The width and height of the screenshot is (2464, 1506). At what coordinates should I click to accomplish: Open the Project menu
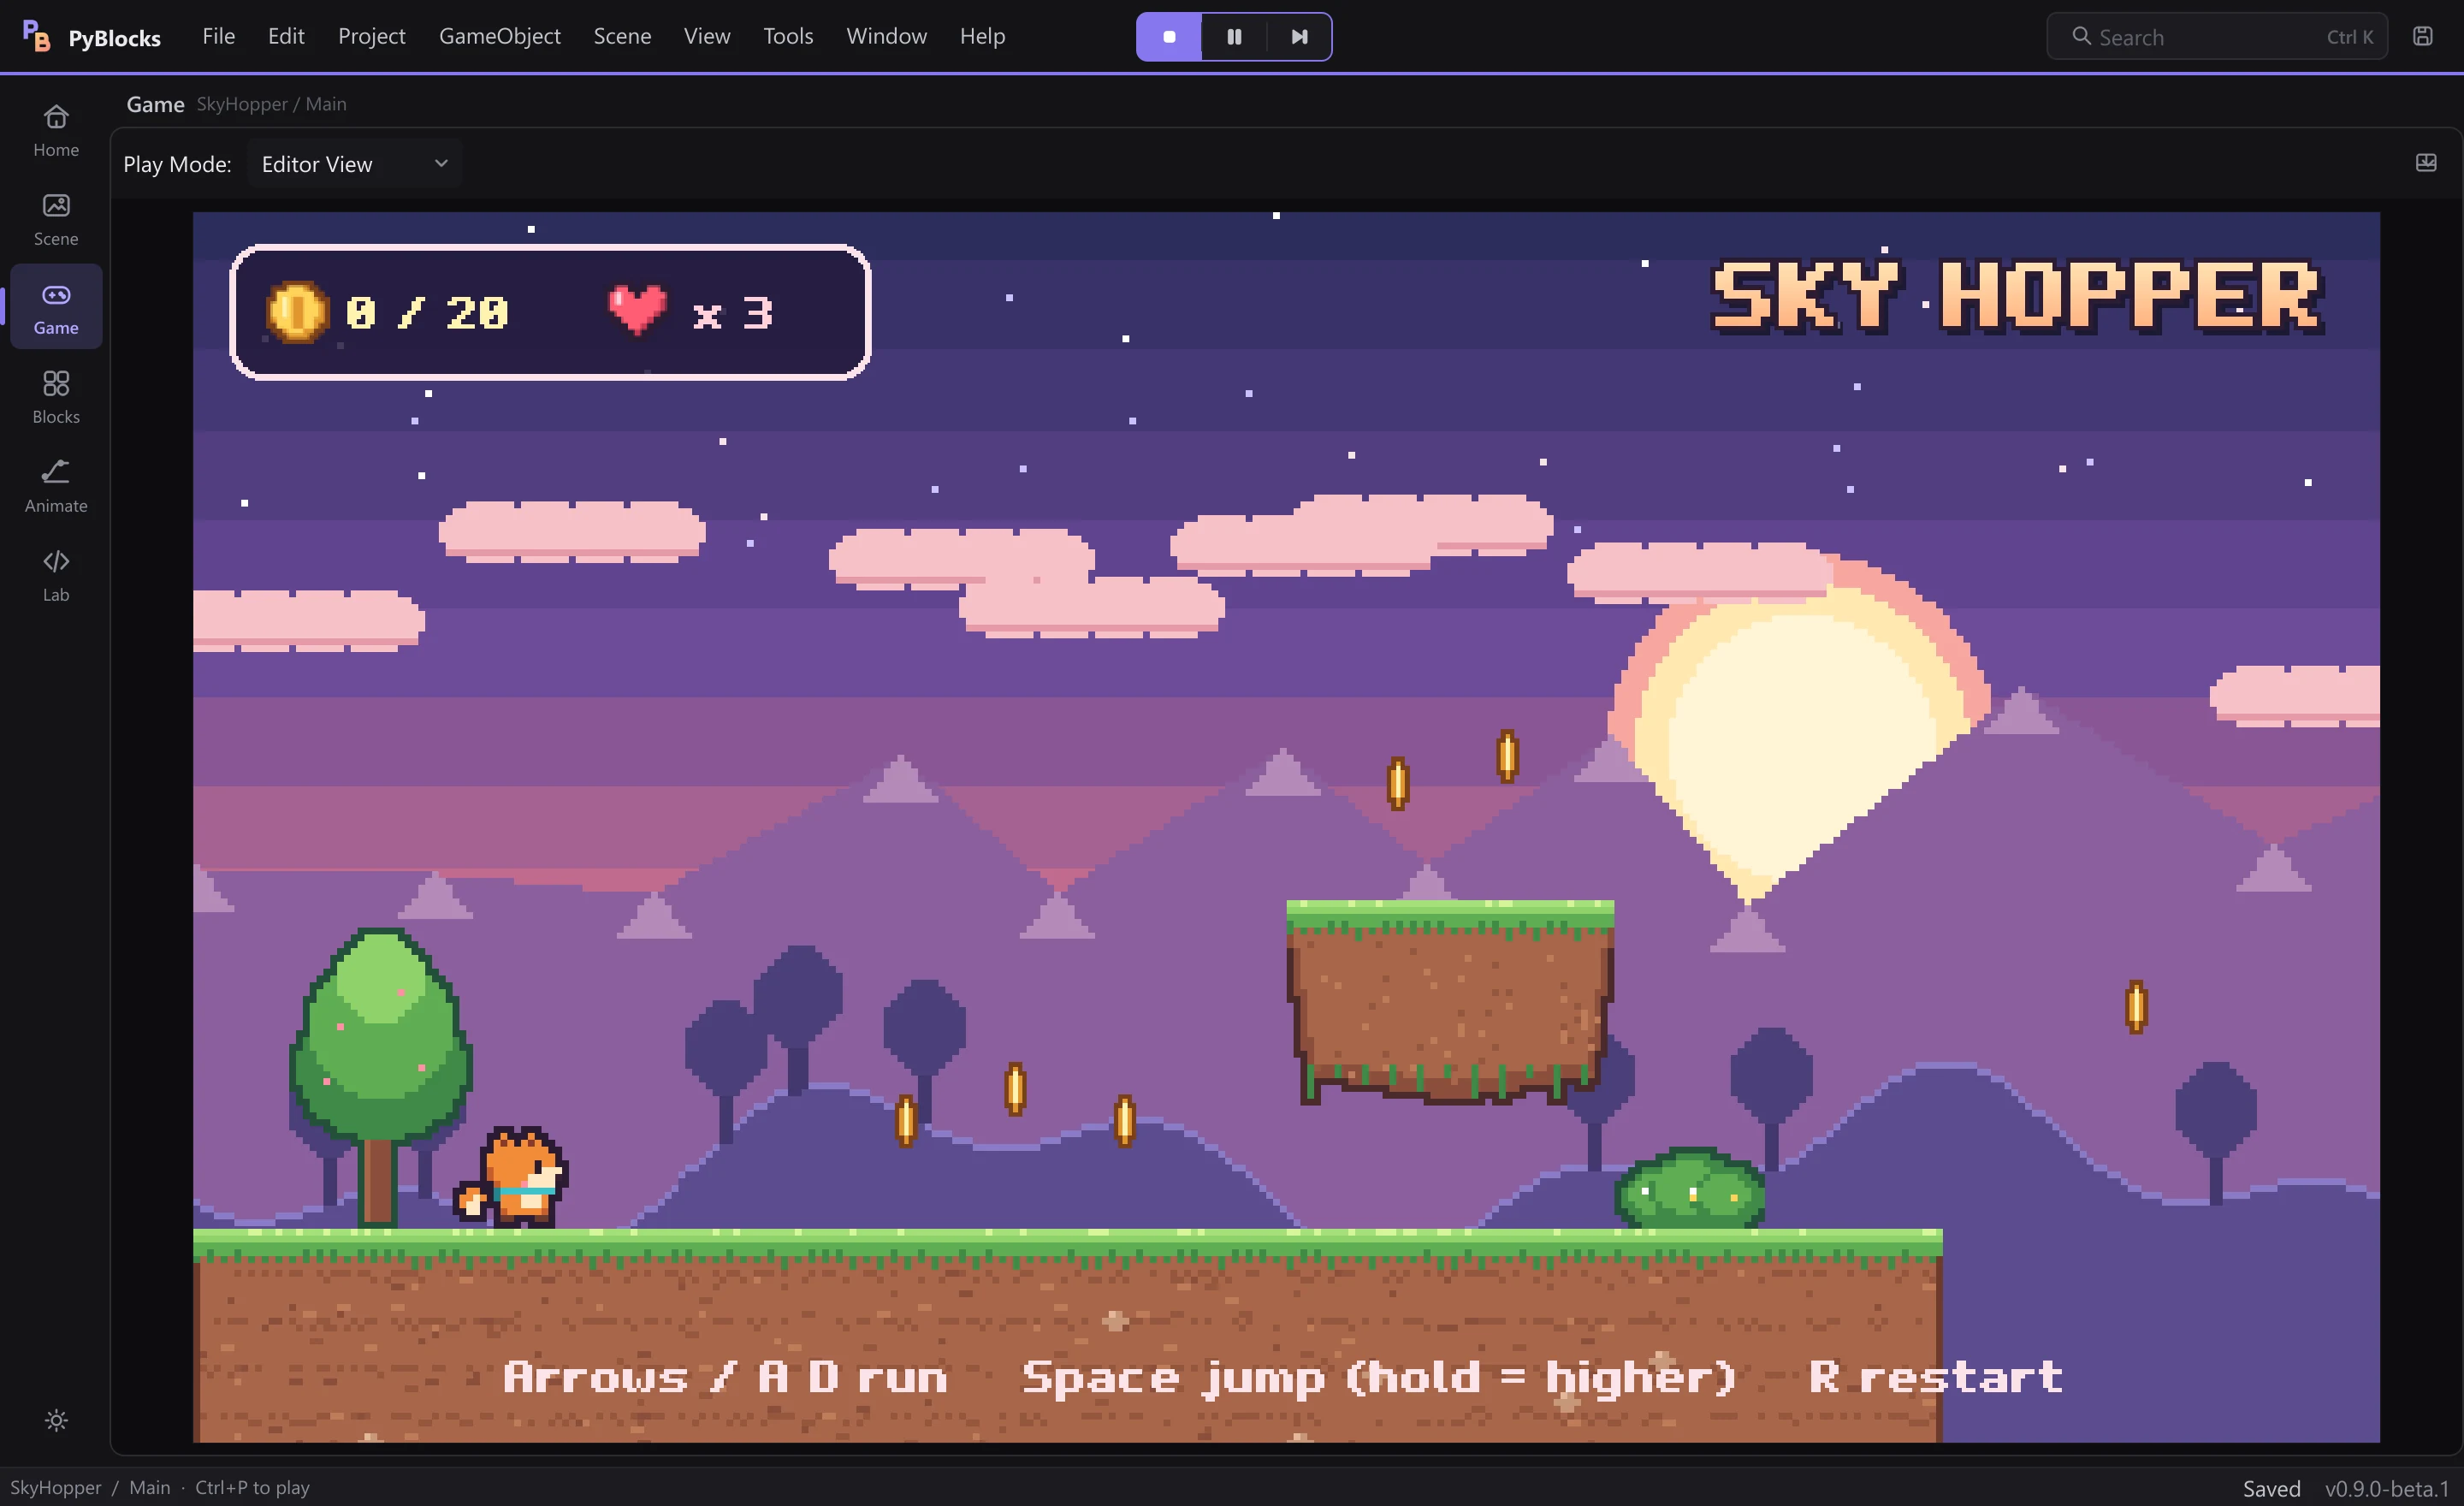371,36
